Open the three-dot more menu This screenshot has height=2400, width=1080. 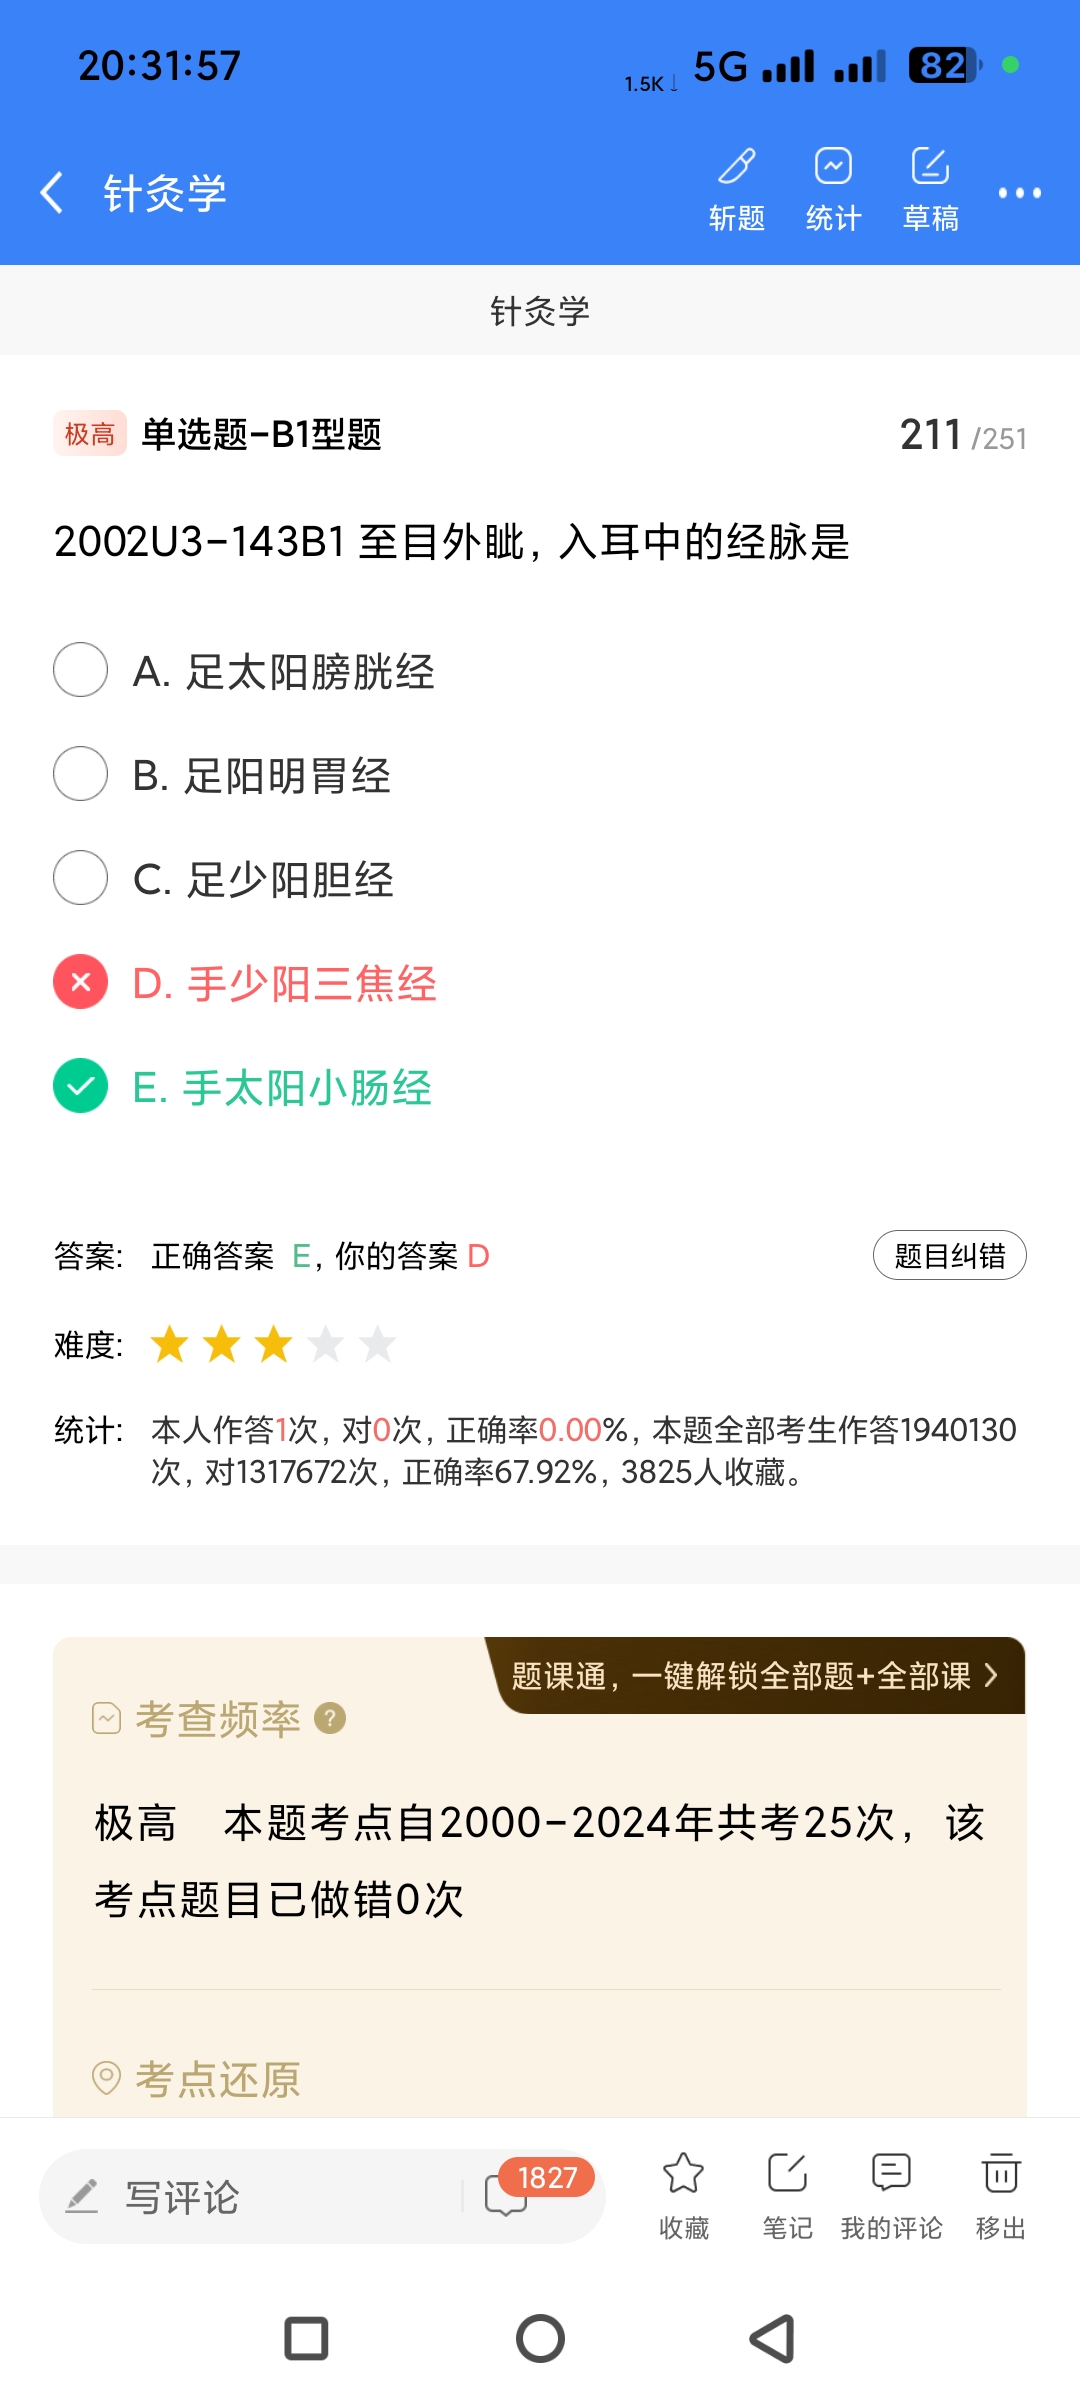tap(1019, 193)
